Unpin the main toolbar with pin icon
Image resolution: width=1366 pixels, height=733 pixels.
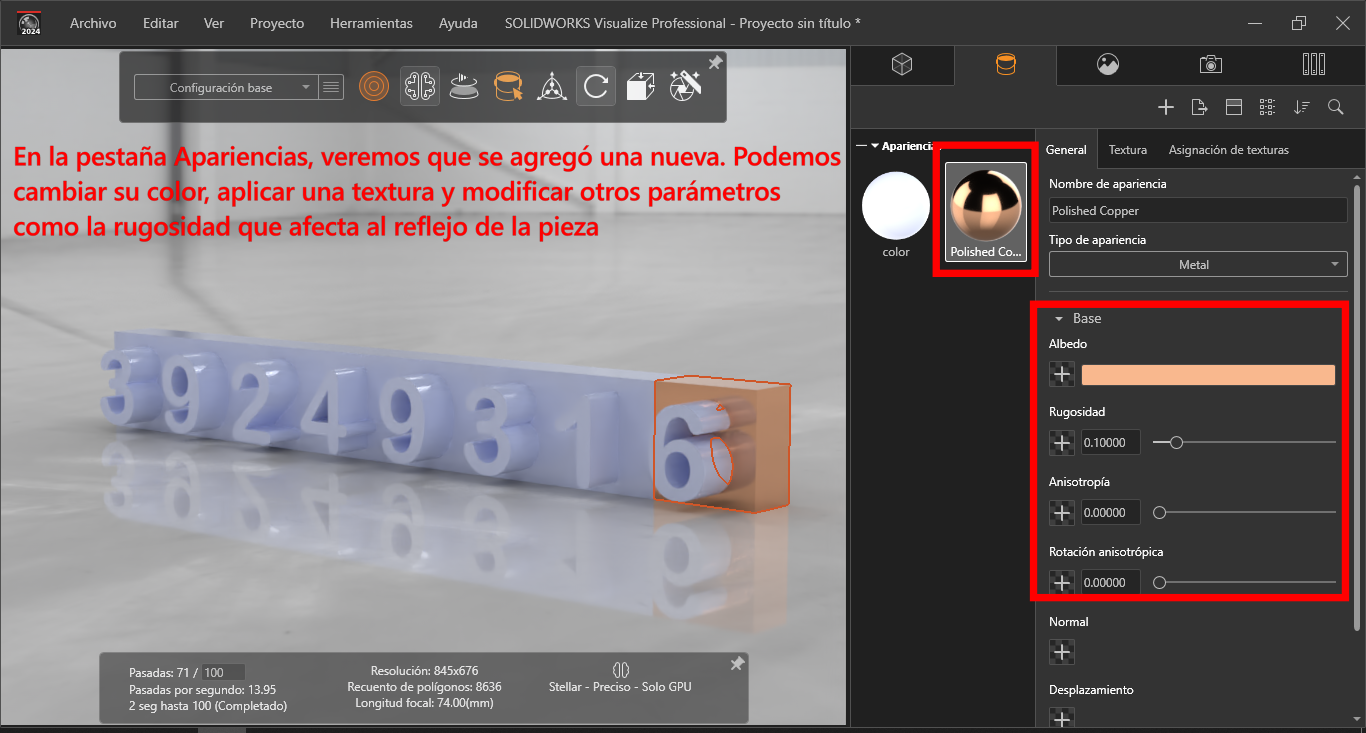pyautogui.click(x=715, y=63)
